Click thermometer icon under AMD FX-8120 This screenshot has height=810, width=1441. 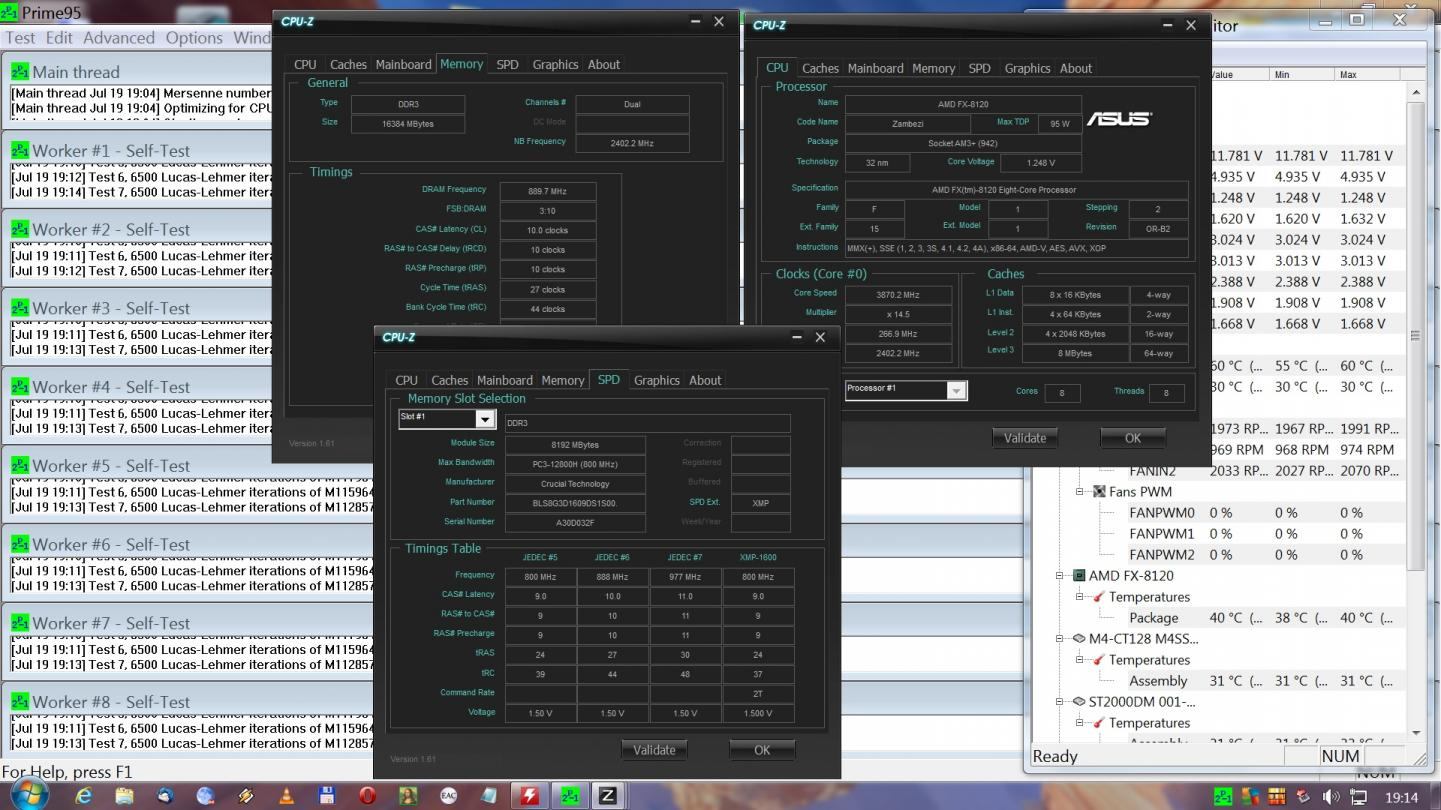click(x=1099, y=596)
